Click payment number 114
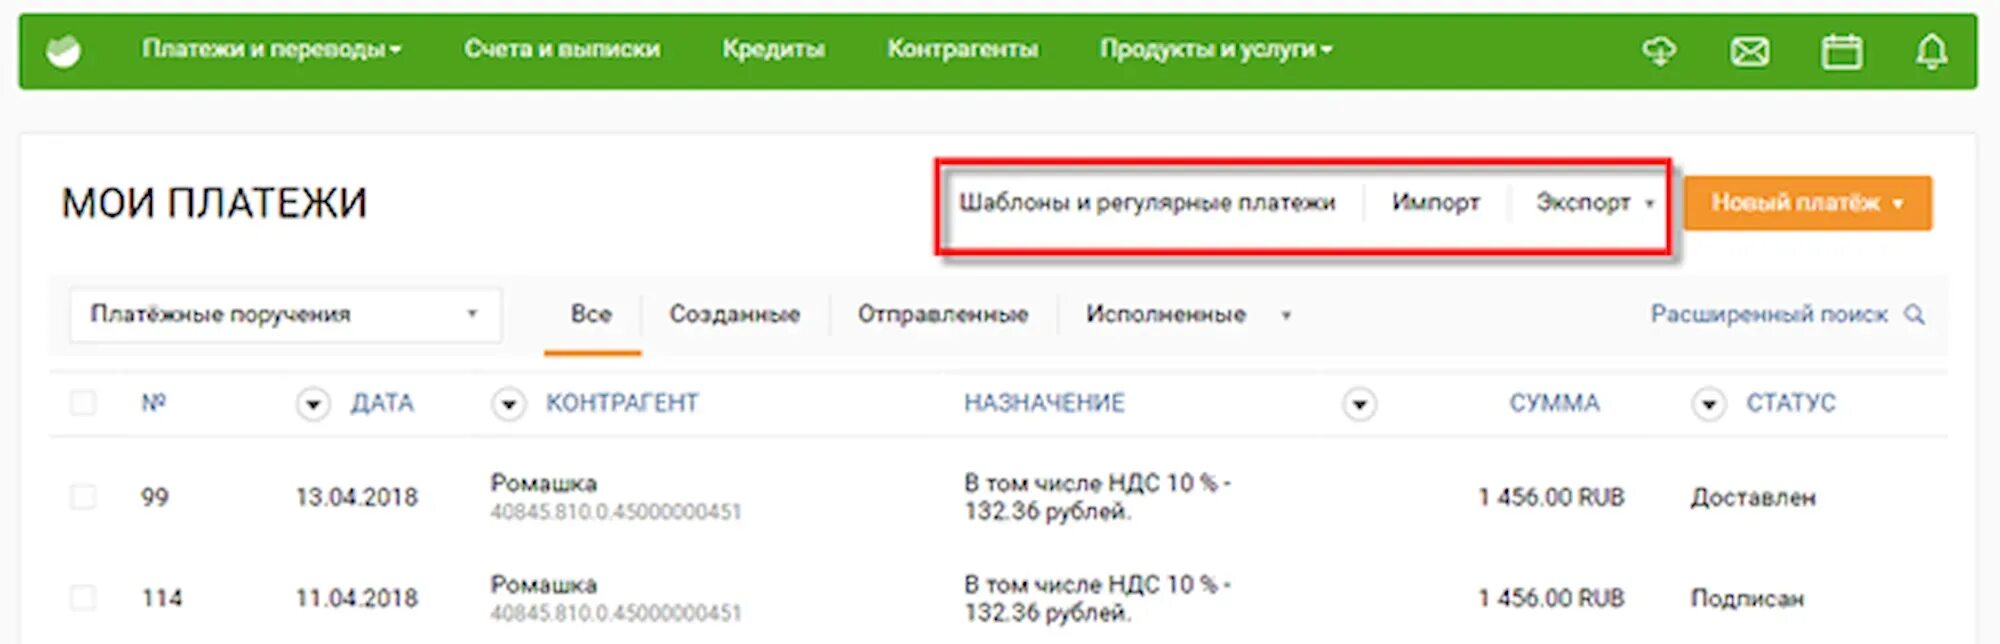 tap(162, 598)
